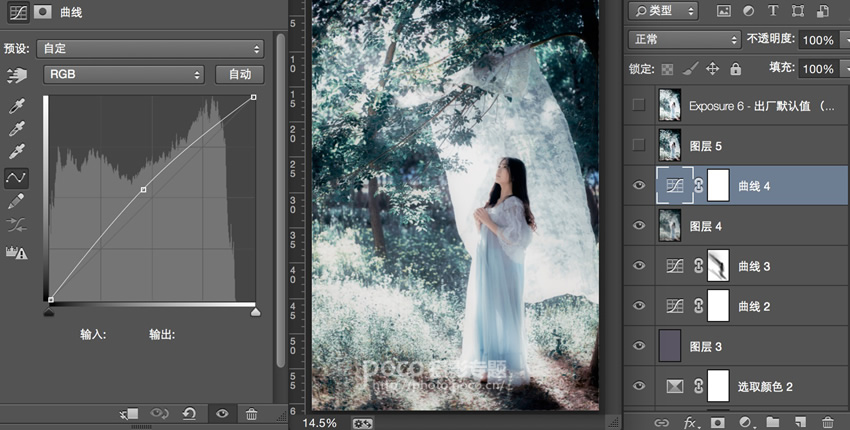850x430 pixels.
Task: Show the Exposure 6 layer visibility box
Action: (639, 105)
